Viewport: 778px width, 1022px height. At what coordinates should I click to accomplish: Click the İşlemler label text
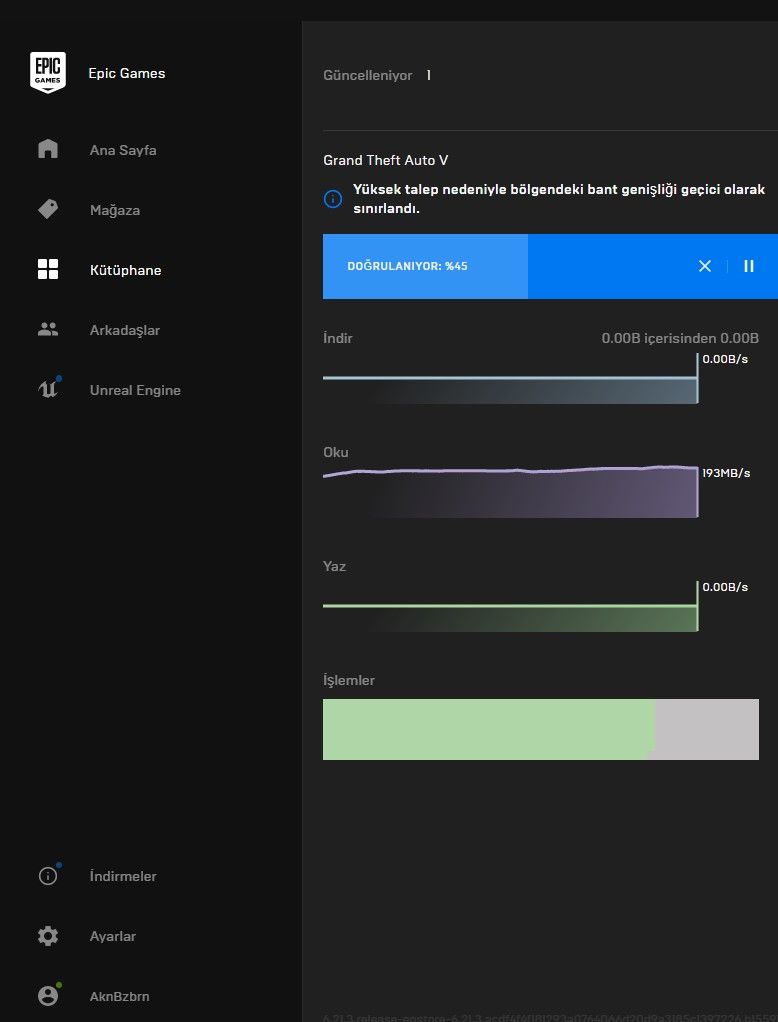[x=349, y=680]
